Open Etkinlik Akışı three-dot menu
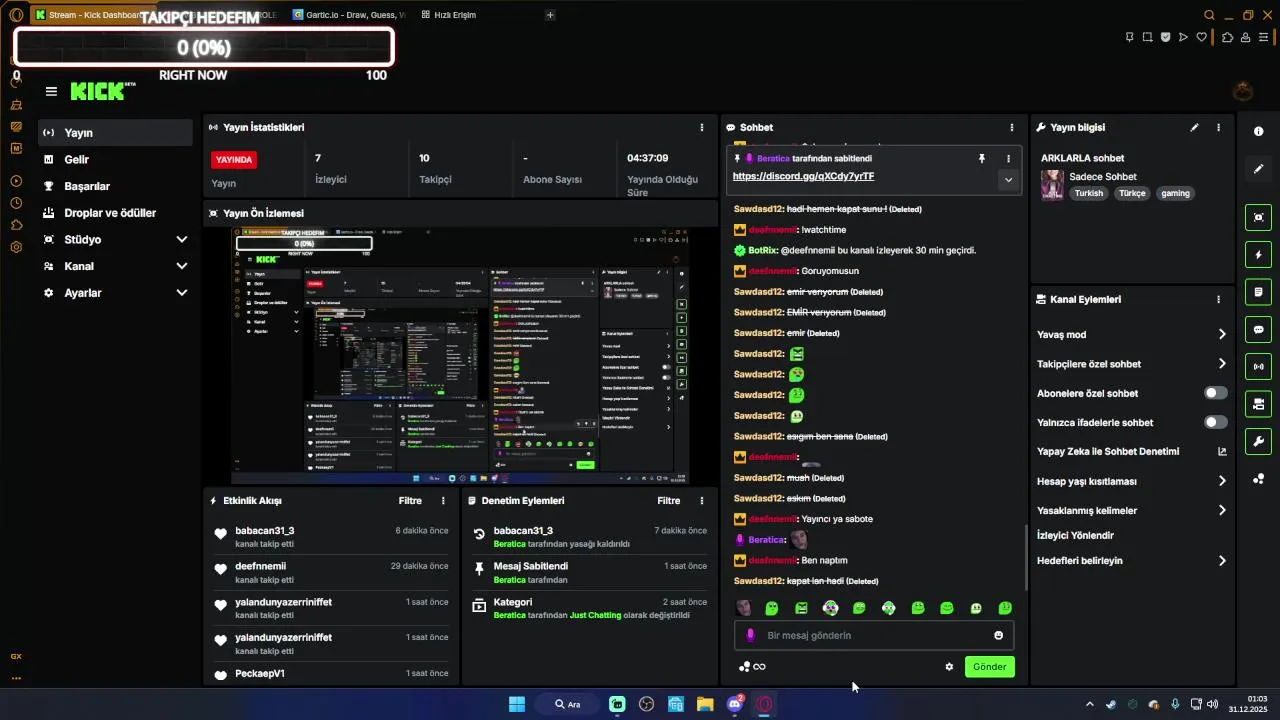 pyautogui.click(x=444, y=501)
